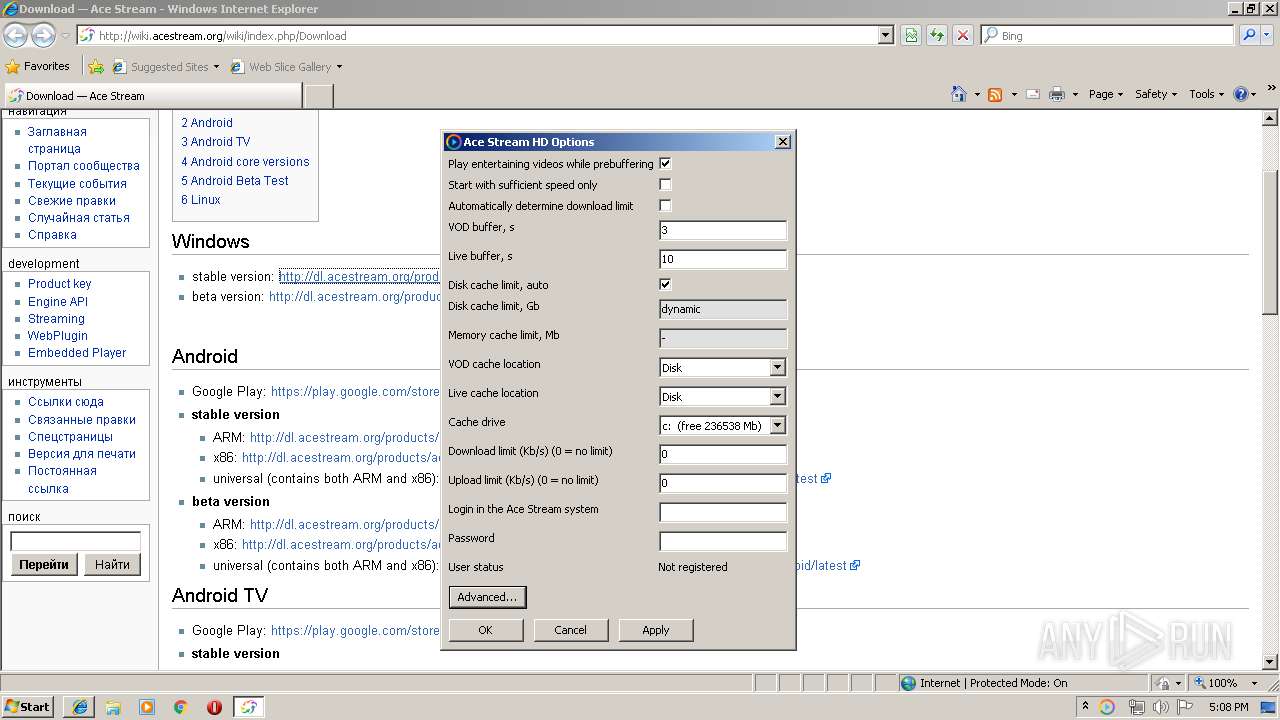Show hidden tray icons arrow
Screen dimensions: 1280x720
pos(1086,707)
